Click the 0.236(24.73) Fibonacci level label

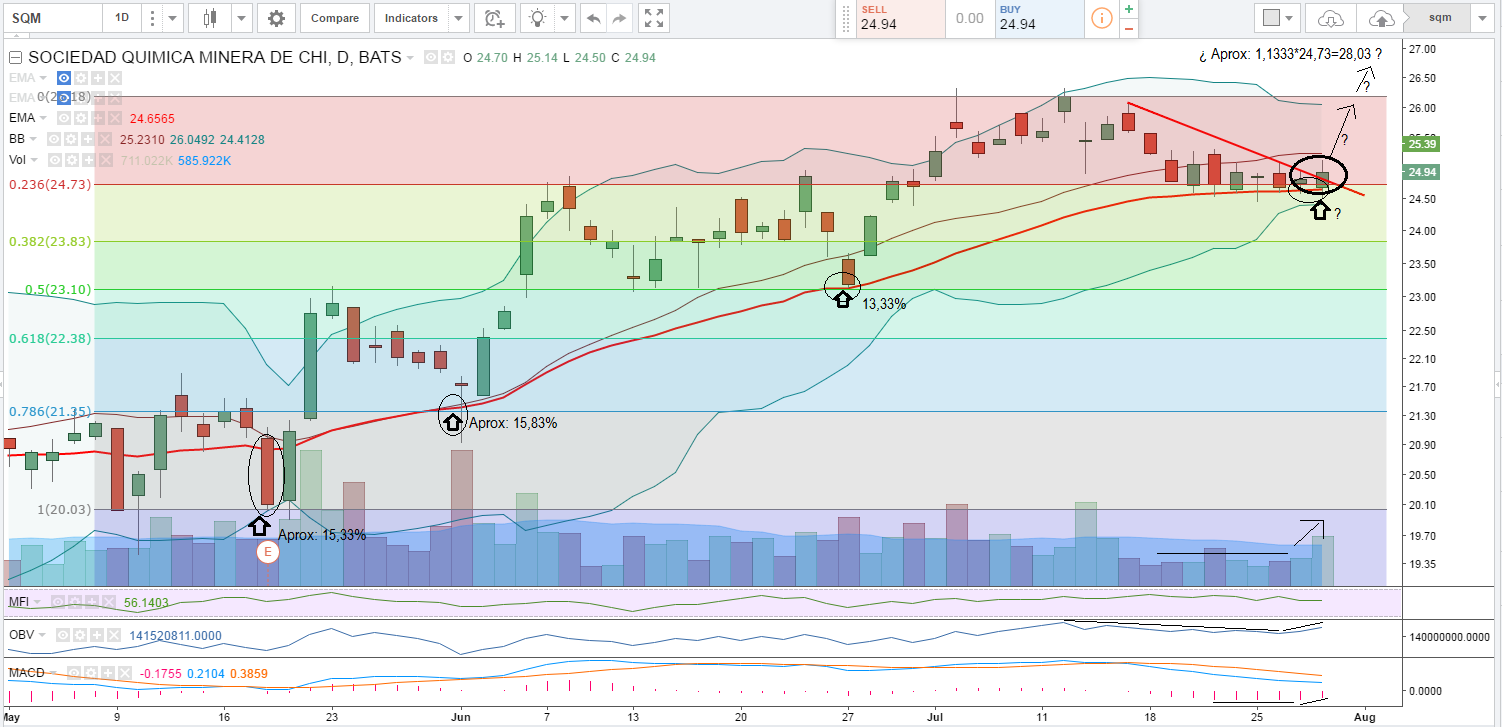coord(50,184)
